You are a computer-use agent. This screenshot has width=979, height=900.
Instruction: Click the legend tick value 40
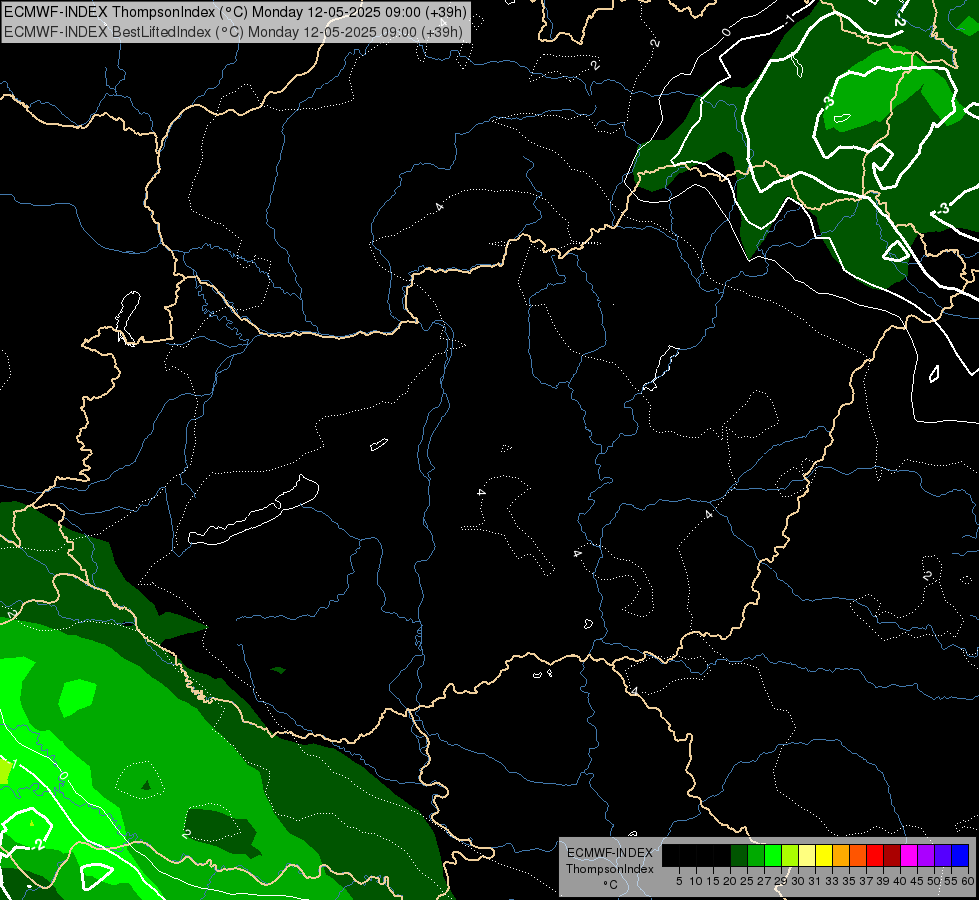(x=900, y=881)
